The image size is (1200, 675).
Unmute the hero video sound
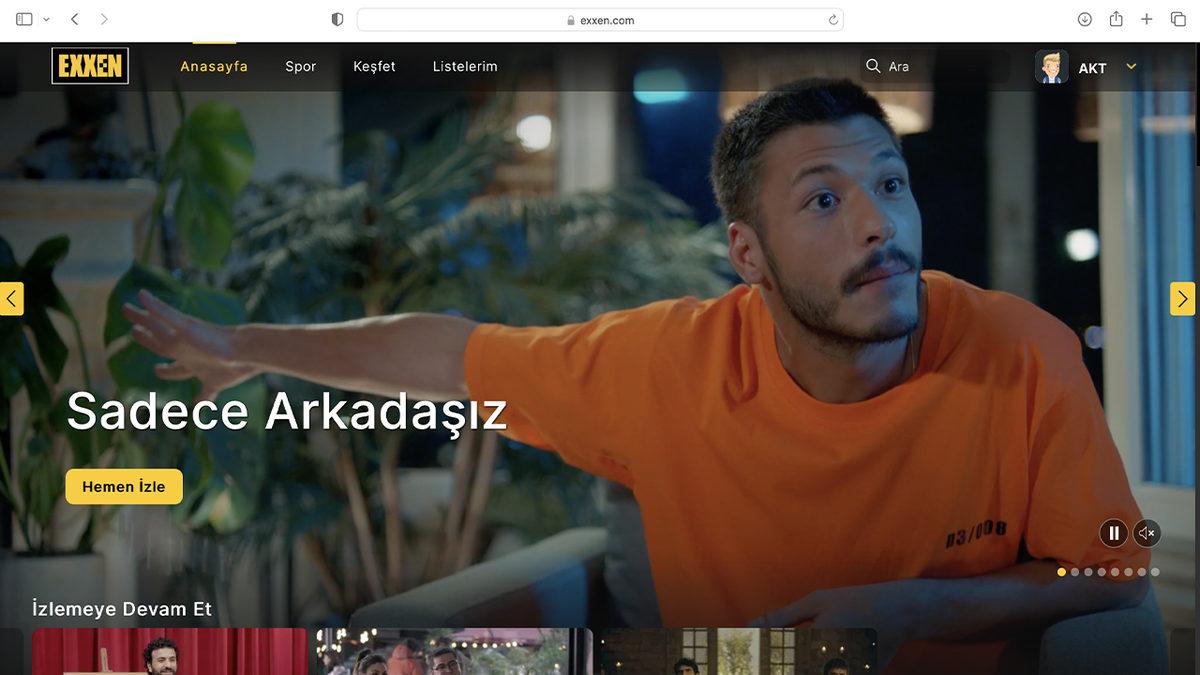(x=1147, y=532)
